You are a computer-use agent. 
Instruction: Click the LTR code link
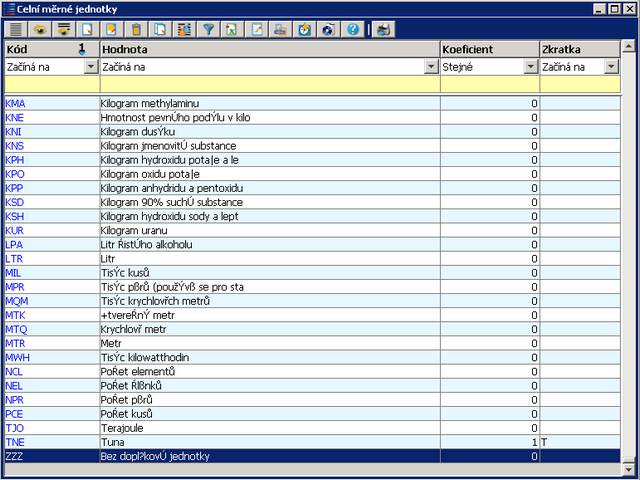14,258
